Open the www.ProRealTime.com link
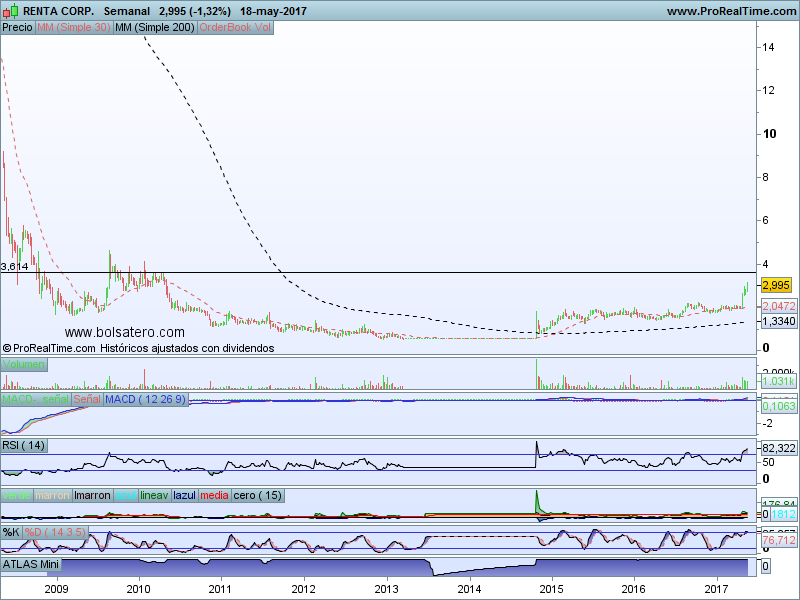This screenshot has height=600, width=800. coord(731,11)
